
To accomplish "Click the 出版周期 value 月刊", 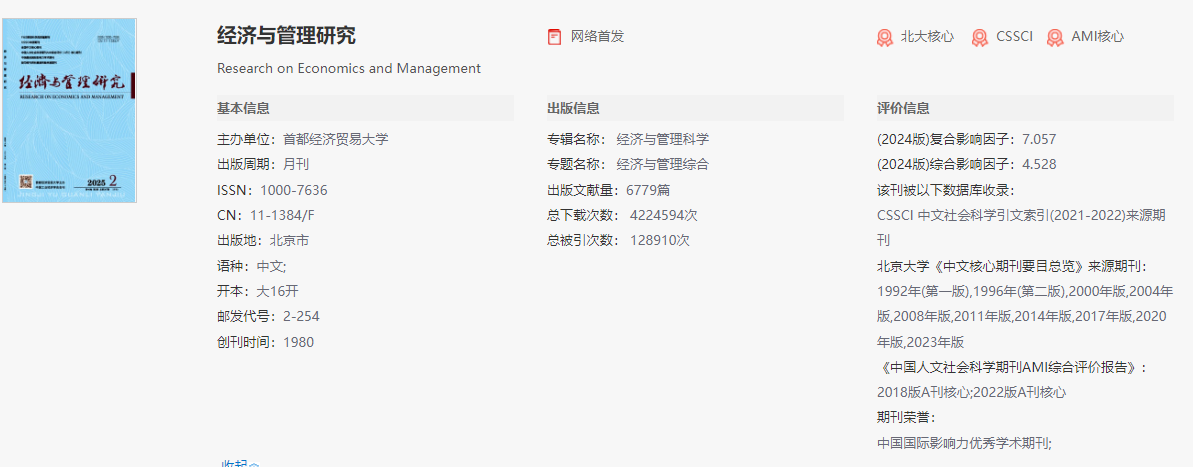I will 296,164.
